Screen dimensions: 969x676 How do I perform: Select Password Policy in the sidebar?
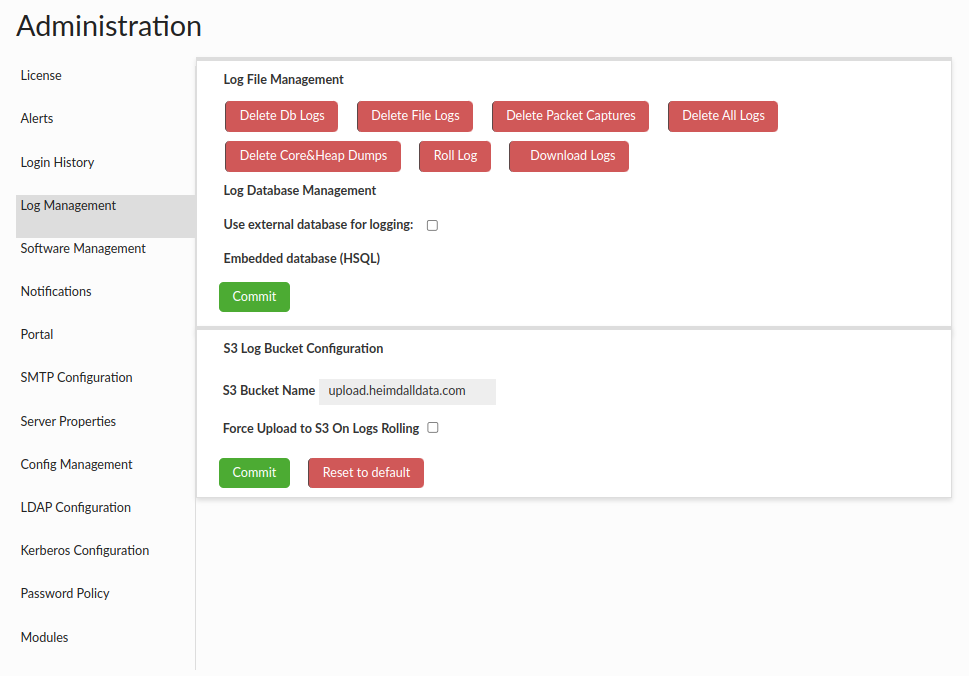65,594
